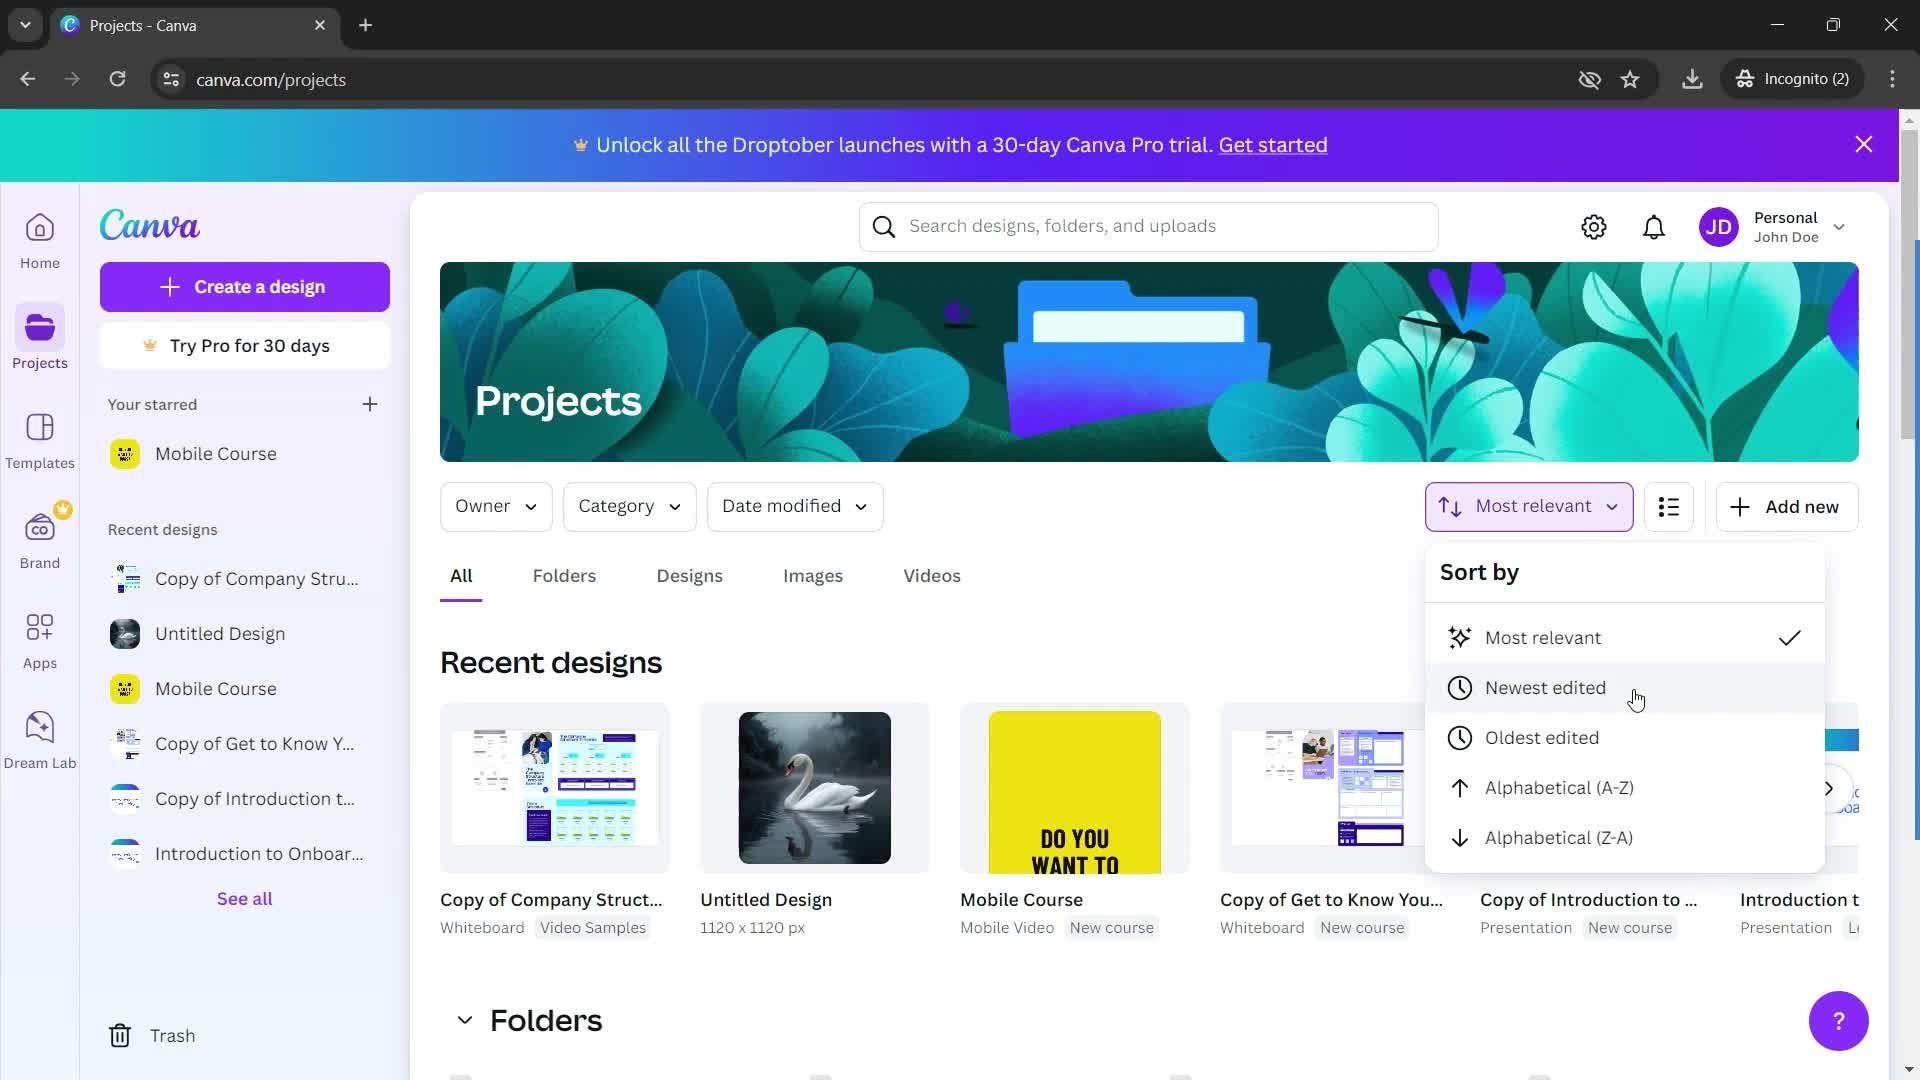Open starred Mobile Course item
The width and height of the screenshot is (1920, 1080).
245,454
